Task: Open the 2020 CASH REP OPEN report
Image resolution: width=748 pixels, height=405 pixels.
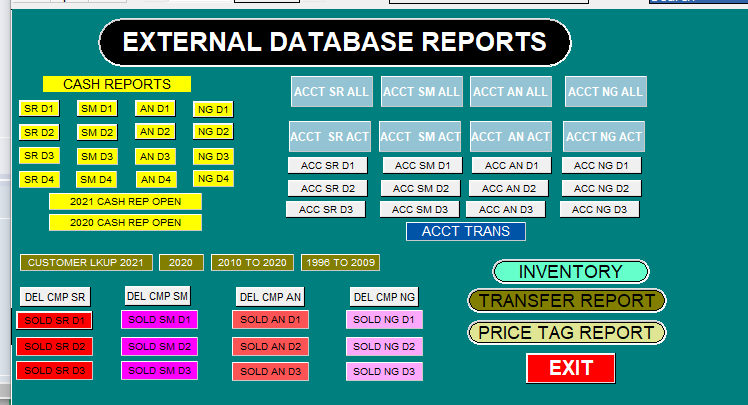Action: tap(125, 222)
